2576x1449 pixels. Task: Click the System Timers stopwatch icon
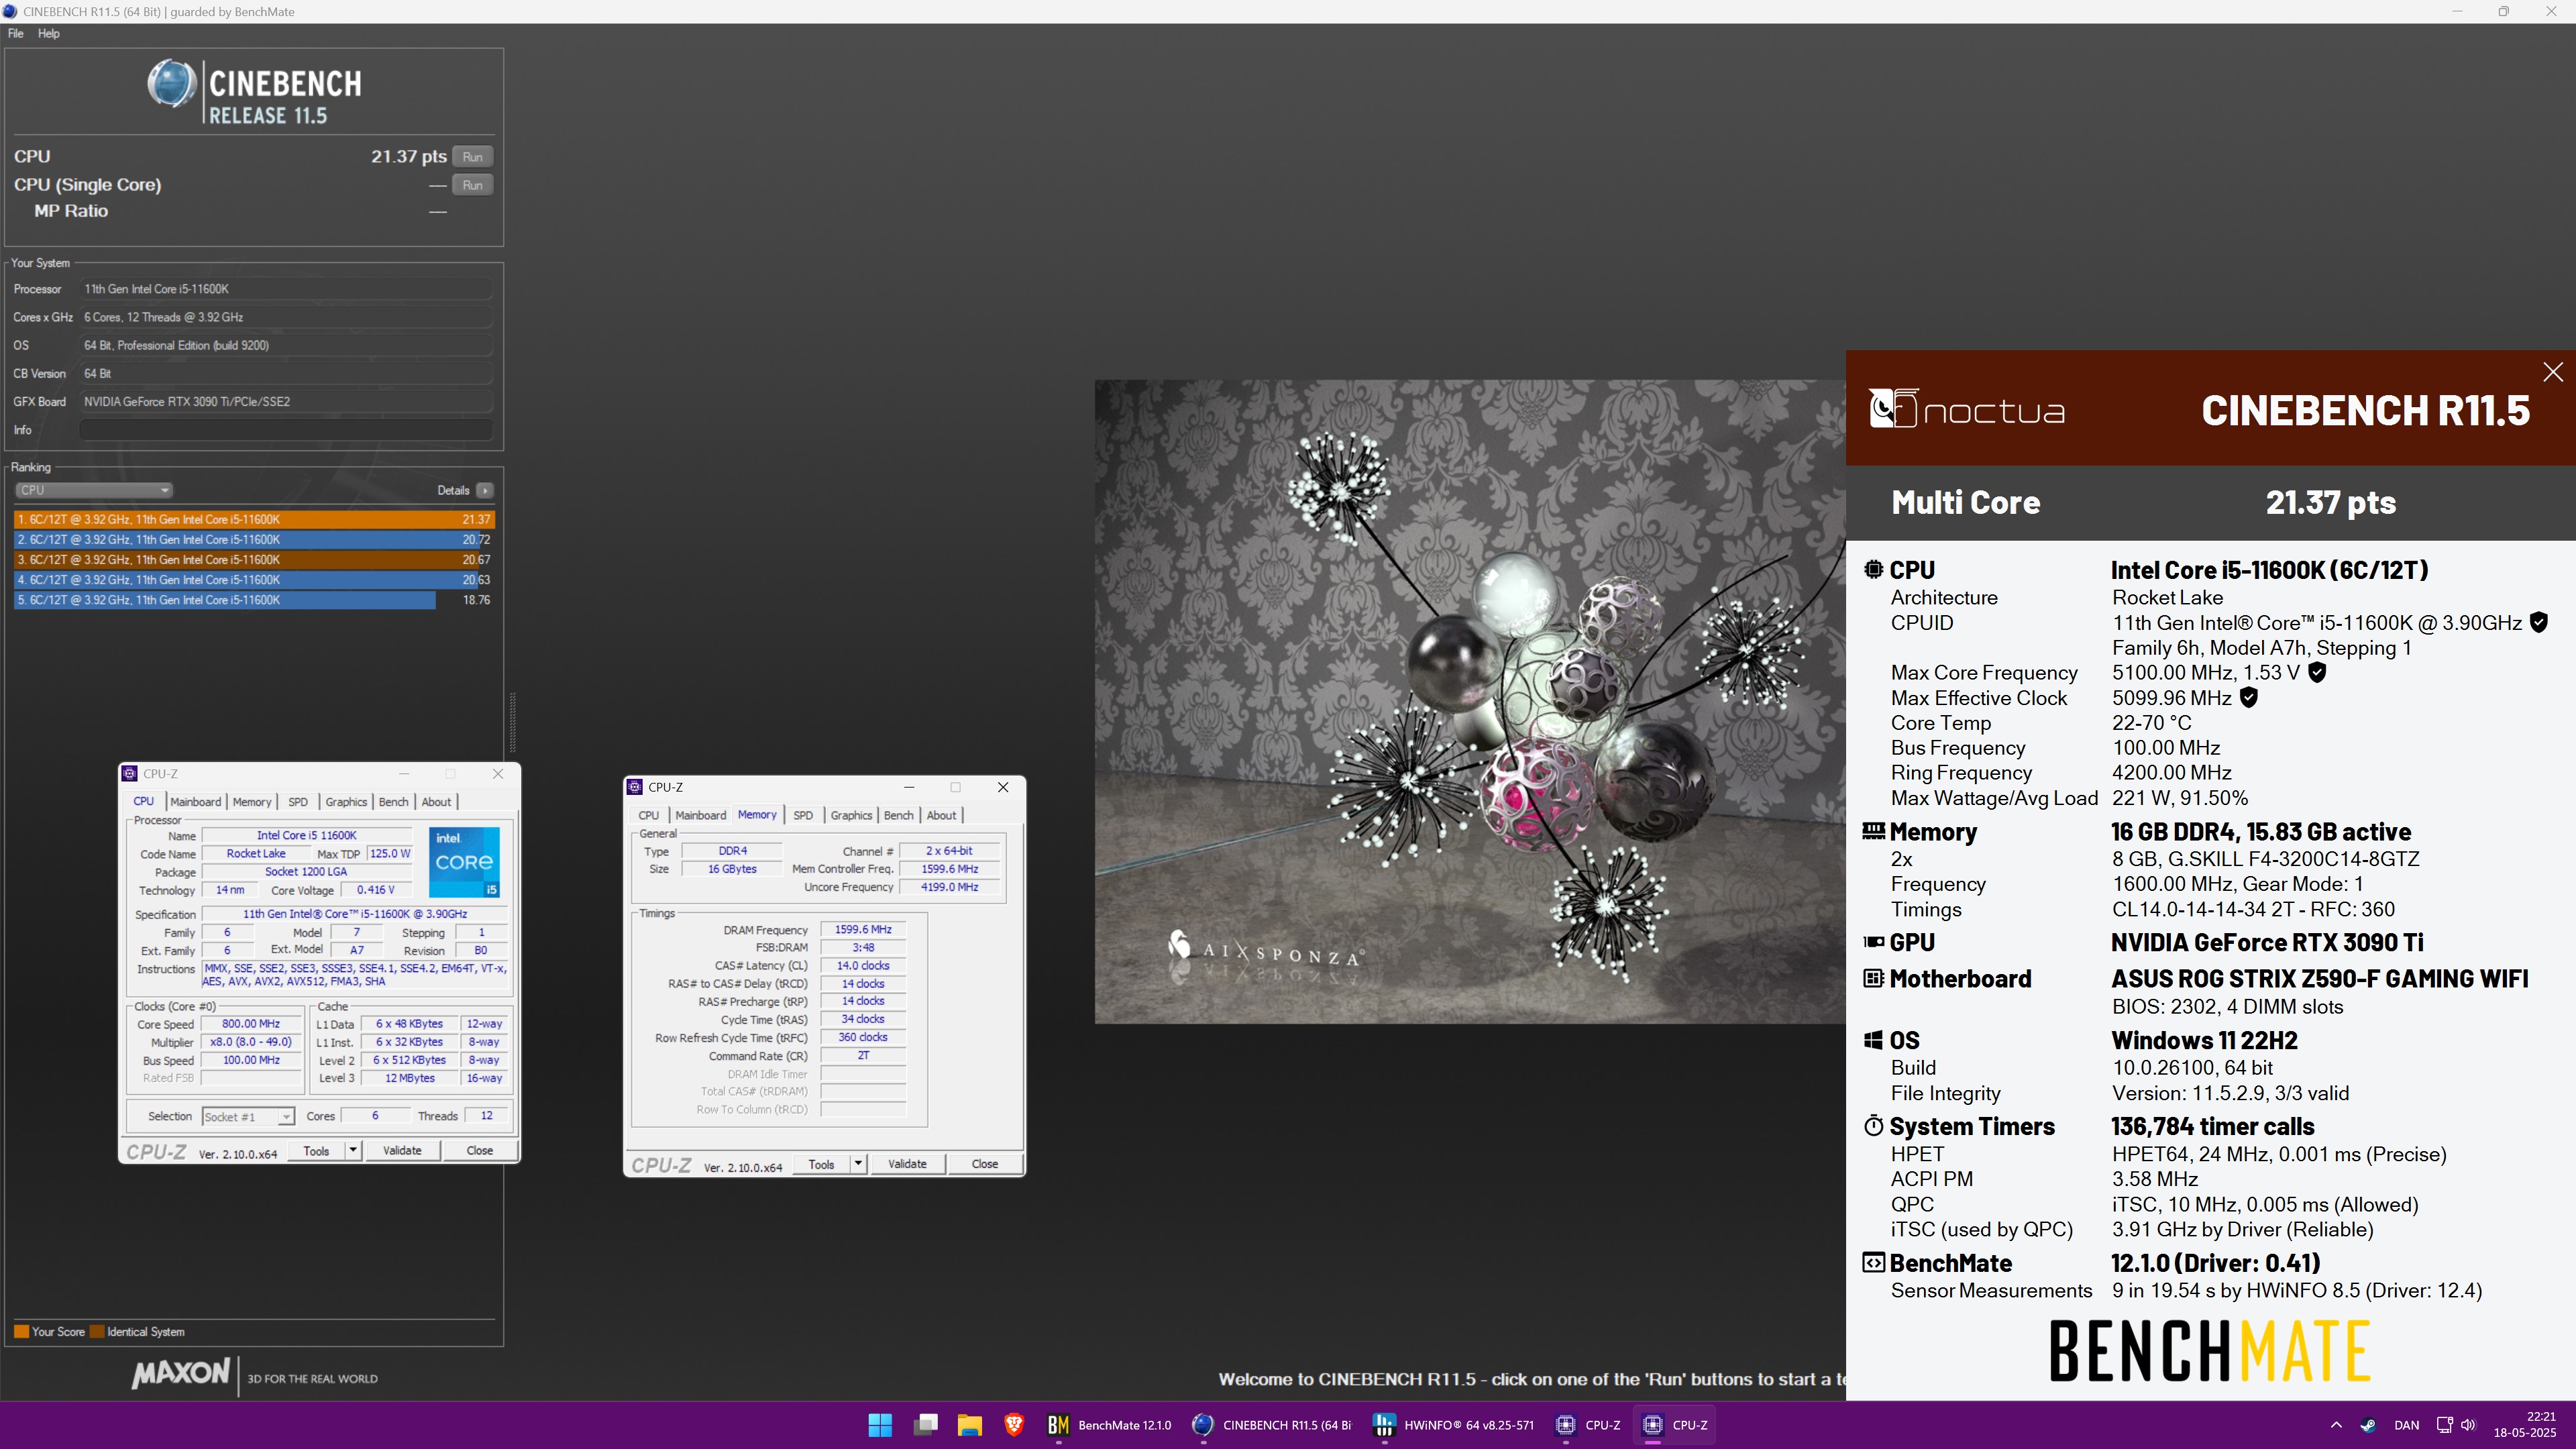point(1873,1126)
